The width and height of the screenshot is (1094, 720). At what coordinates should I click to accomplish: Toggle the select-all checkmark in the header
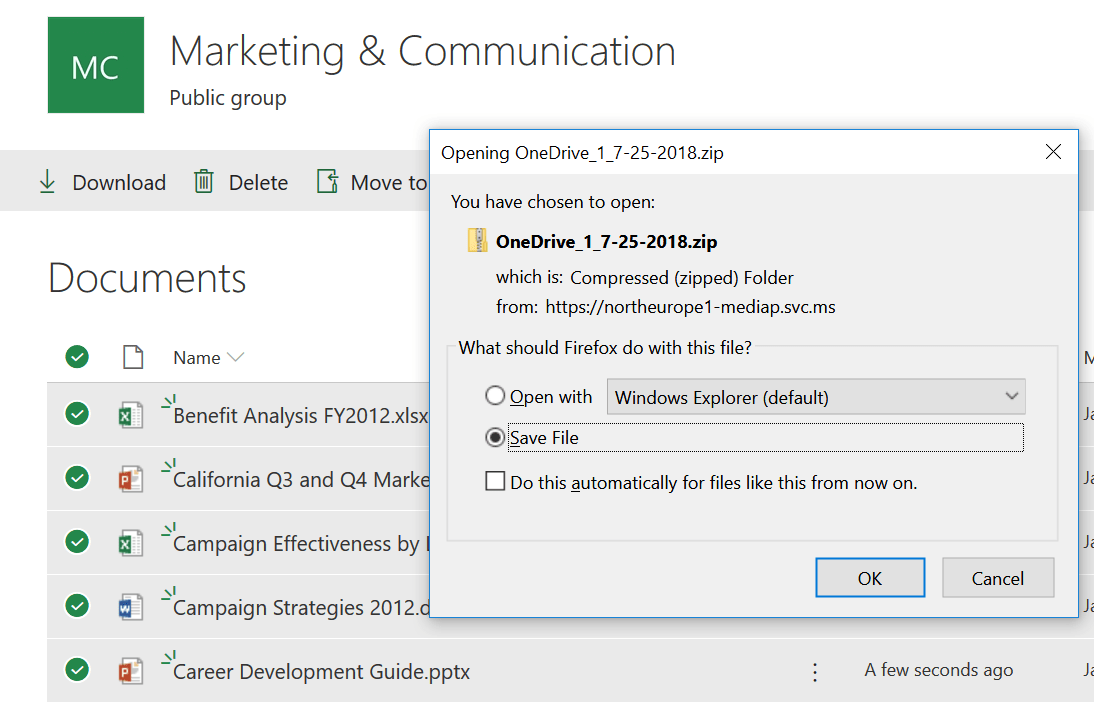(77, 357)
